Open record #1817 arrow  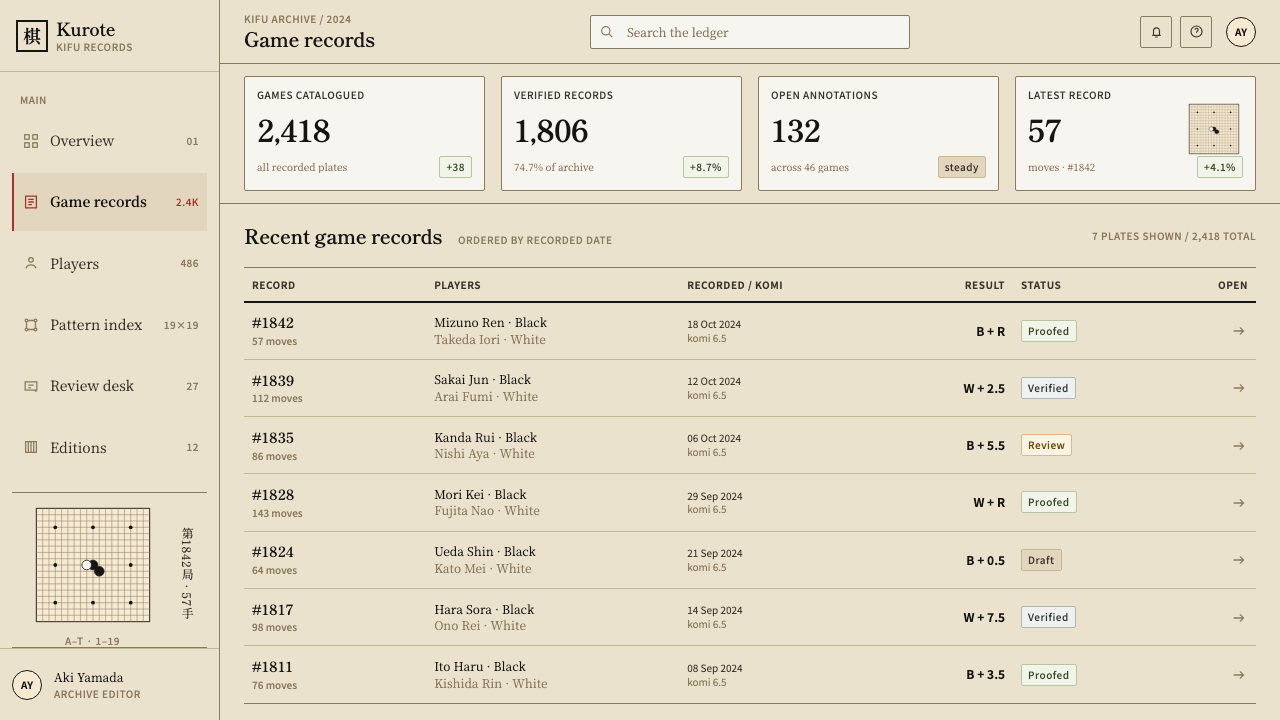point(1239,618)
